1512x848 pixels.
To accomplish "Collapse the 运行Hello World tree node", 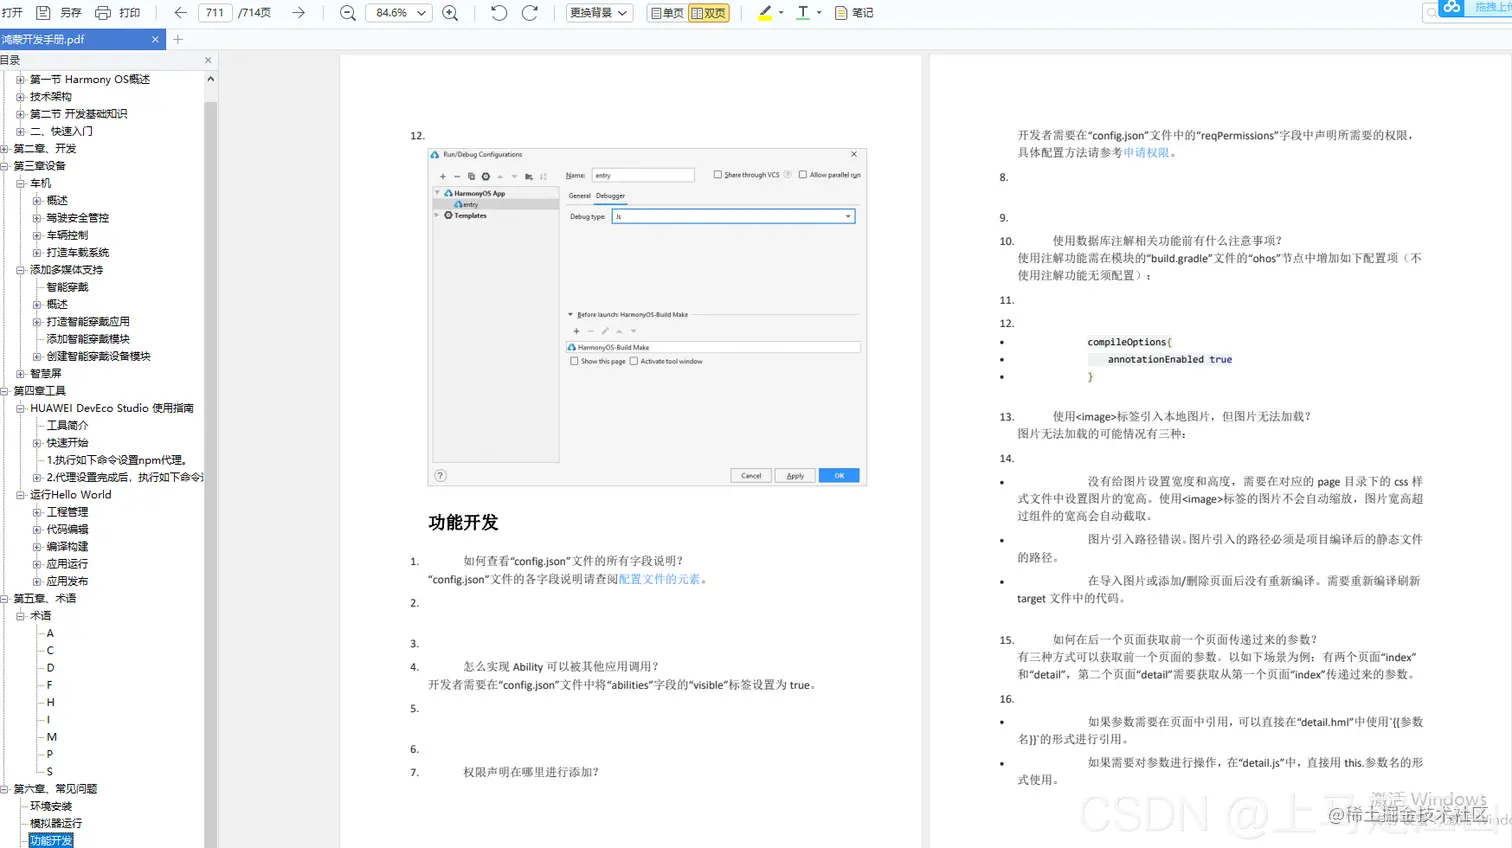I will pos(20,495).
